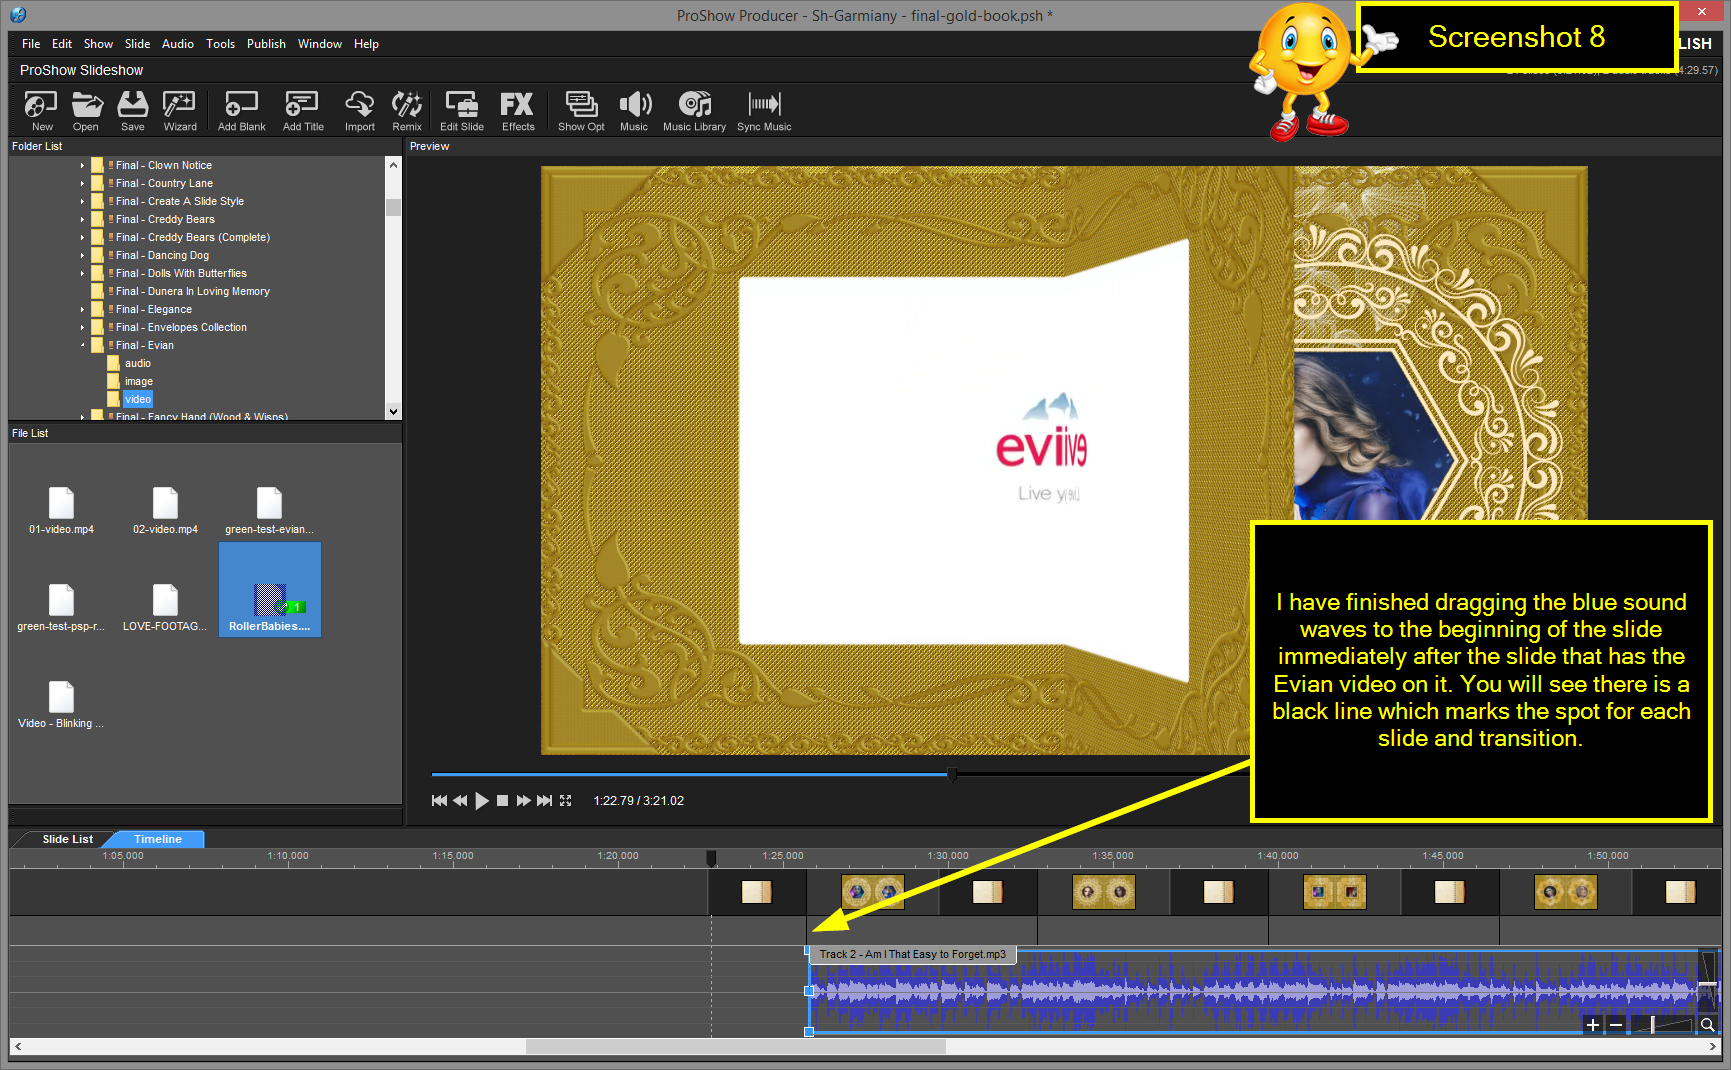1731x1070 pixels.
Task: Click Folder List scroll up arrow
Action: [x=393, y=165]
